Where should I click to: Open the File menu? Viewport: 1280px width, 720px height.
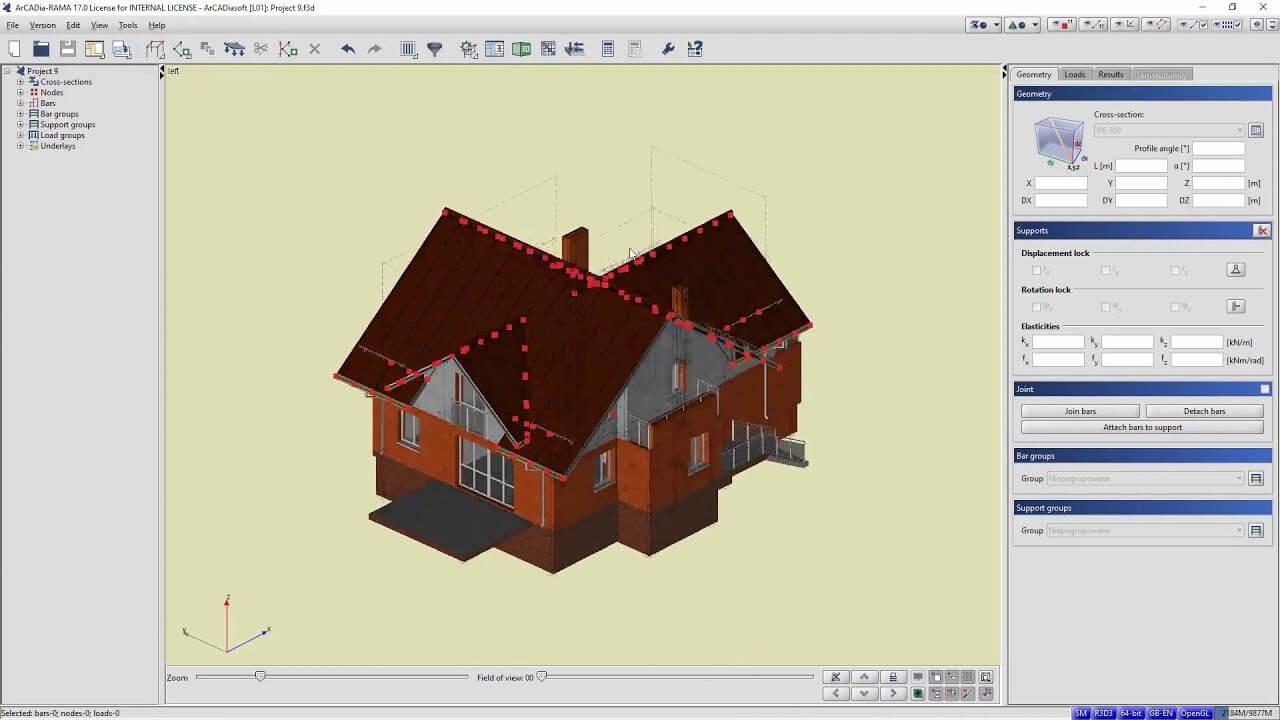click(x=13, y=25)
